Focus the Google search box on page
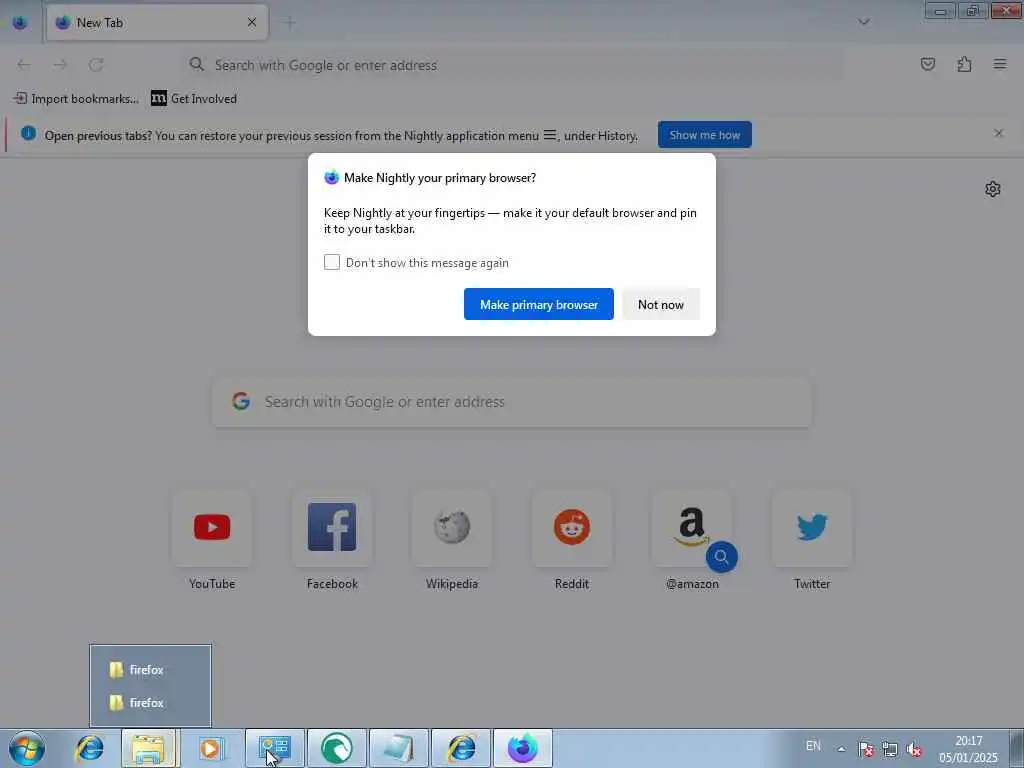 point(512,402)
